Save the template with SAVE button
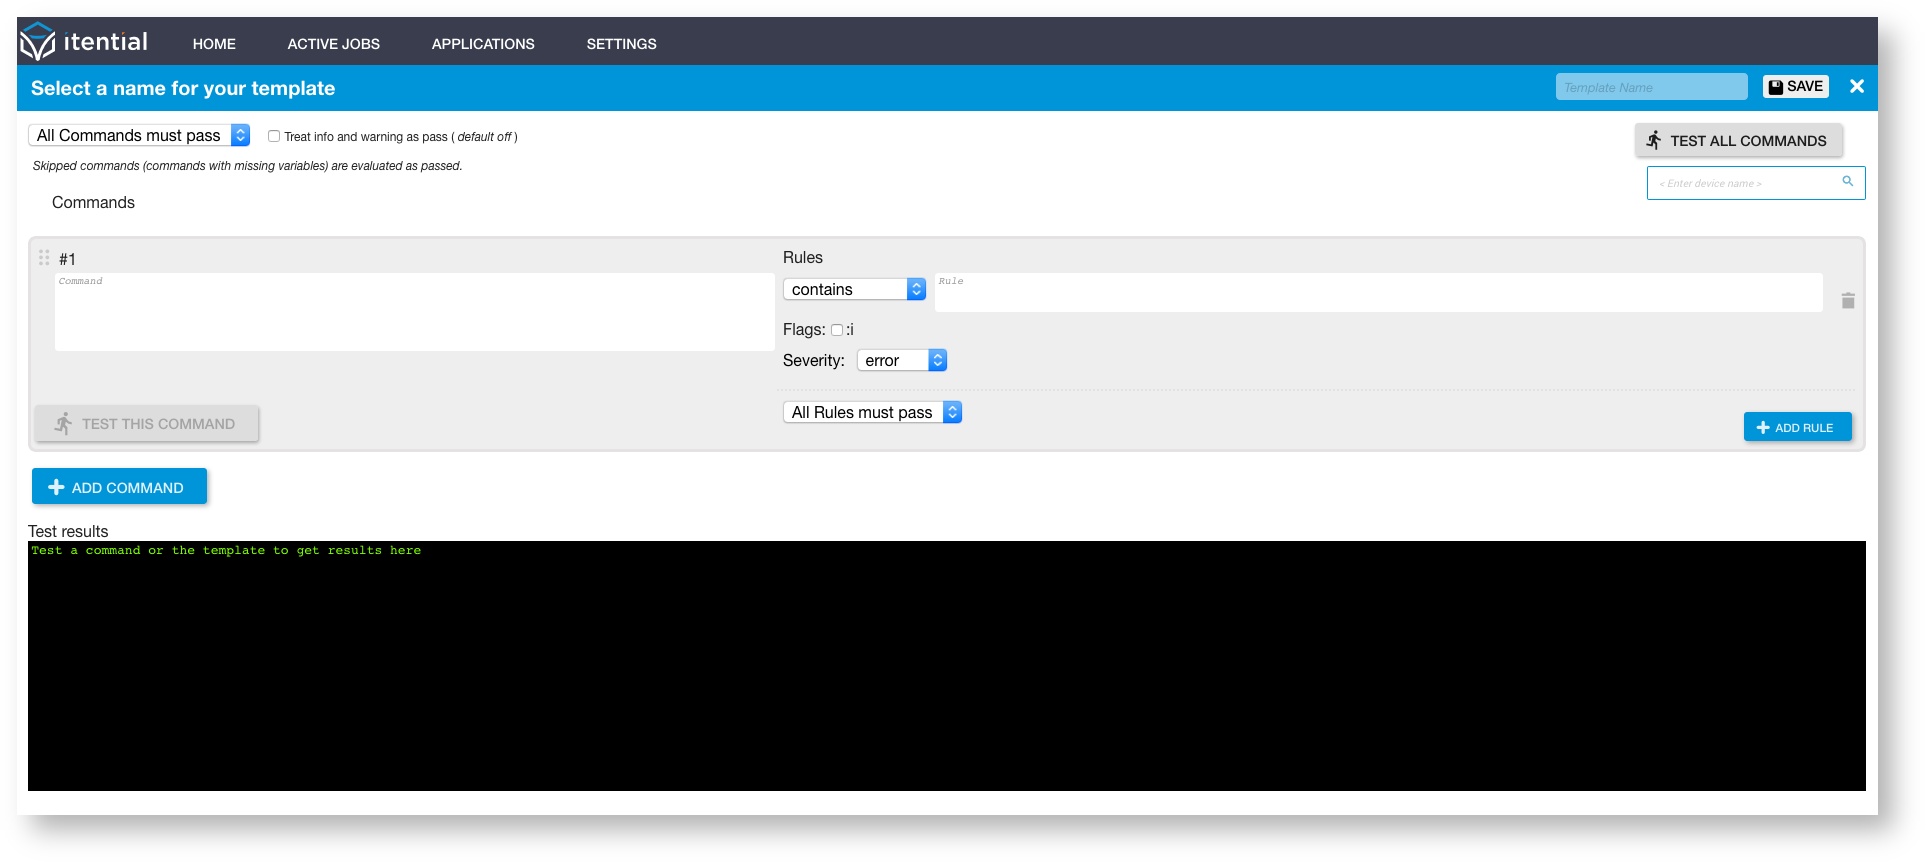 click(x=1796, y=87)
